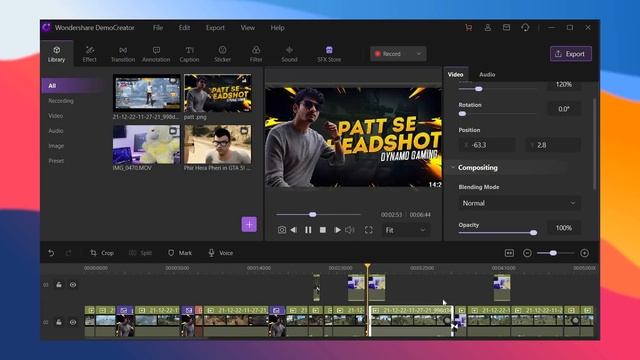Open the Fit zoom dropdown
The image size is (640, 360).
(x=405, y=230)
